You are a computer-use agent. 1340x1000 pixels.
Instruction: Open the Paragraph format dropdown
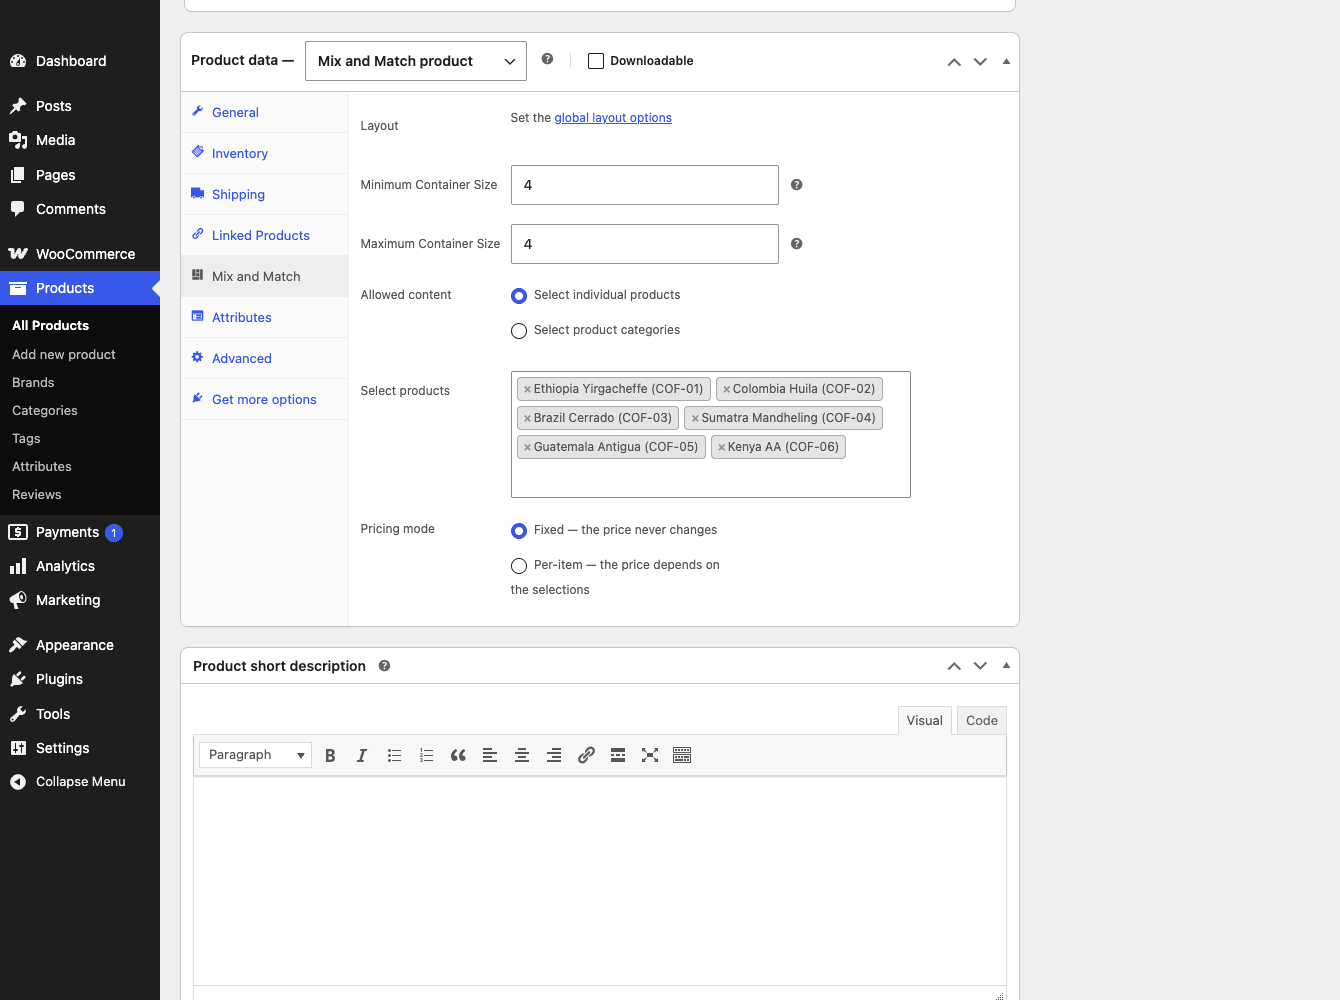click(256, 755)
